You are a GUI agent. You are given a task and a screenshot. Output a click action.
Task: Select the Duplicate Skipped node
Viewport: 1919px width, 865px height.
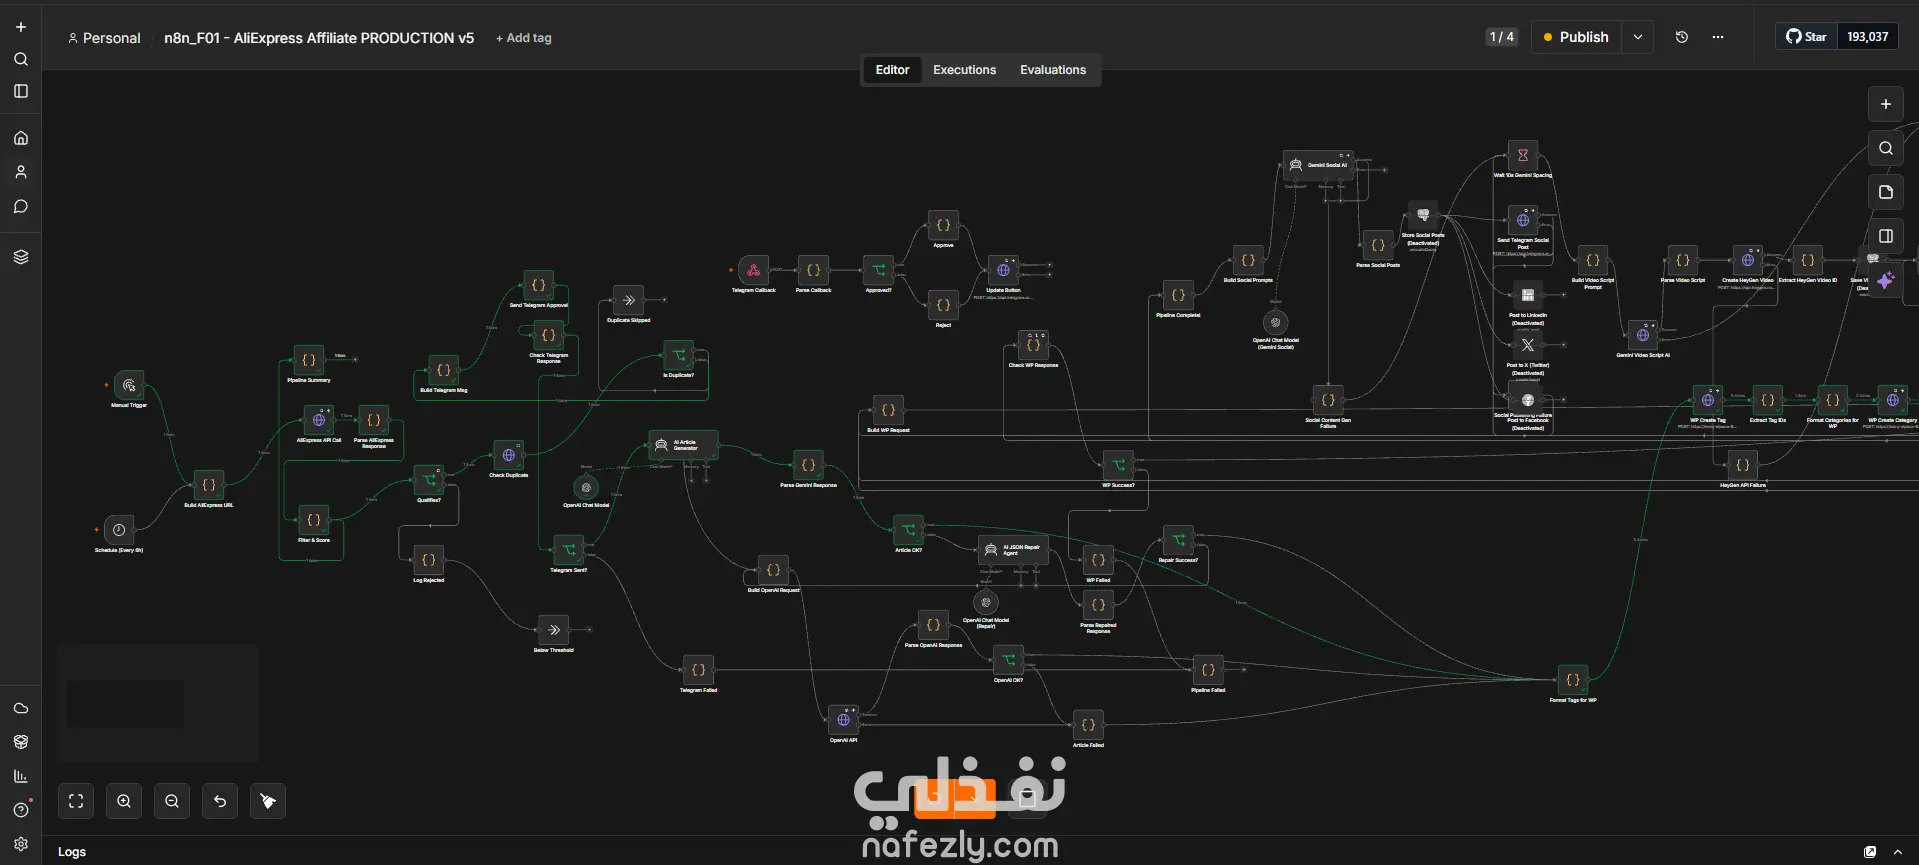pyautogui.click(x=629, y=300)
